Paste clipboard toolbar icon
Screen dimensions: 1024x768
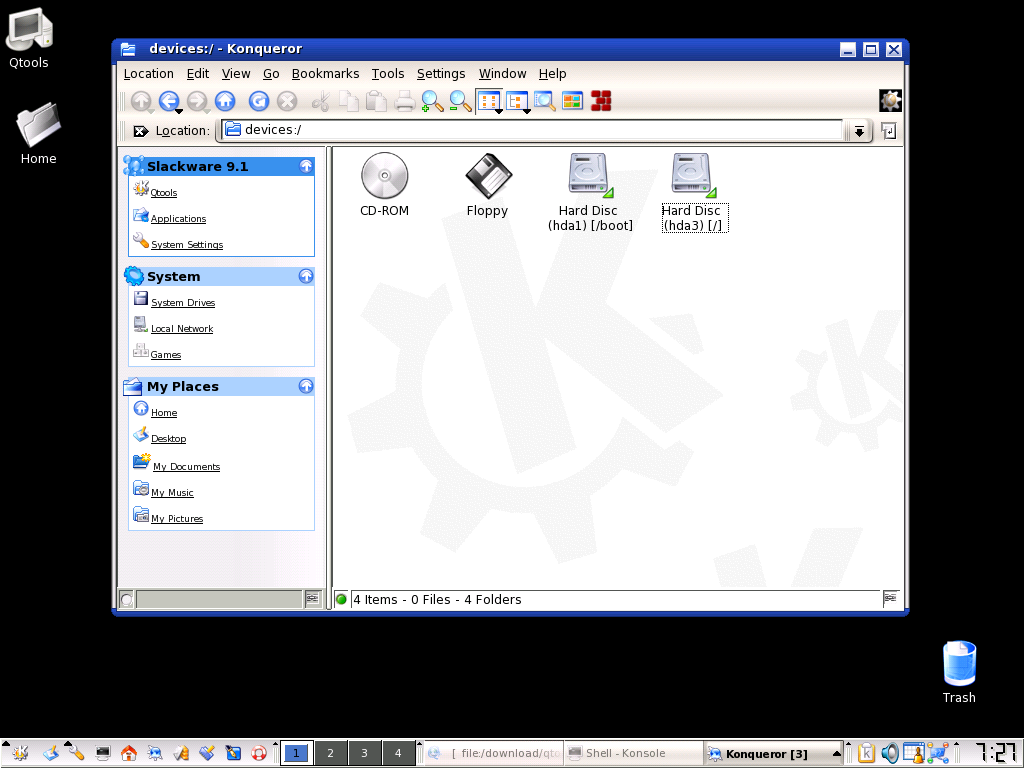tap(376, 101)
